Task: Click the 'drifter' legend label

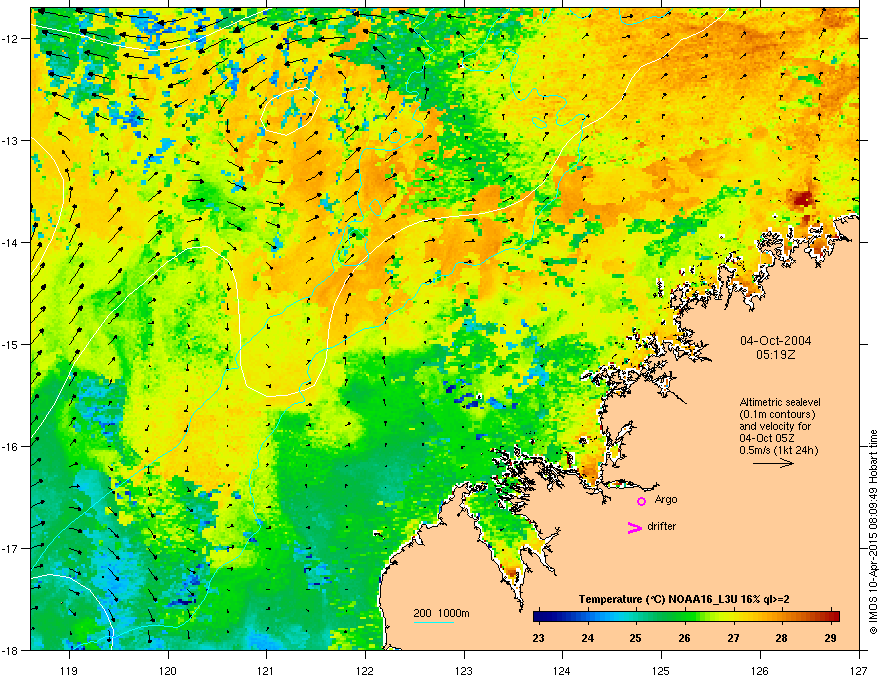Action: pyautogui.click(x=665, y=526)
